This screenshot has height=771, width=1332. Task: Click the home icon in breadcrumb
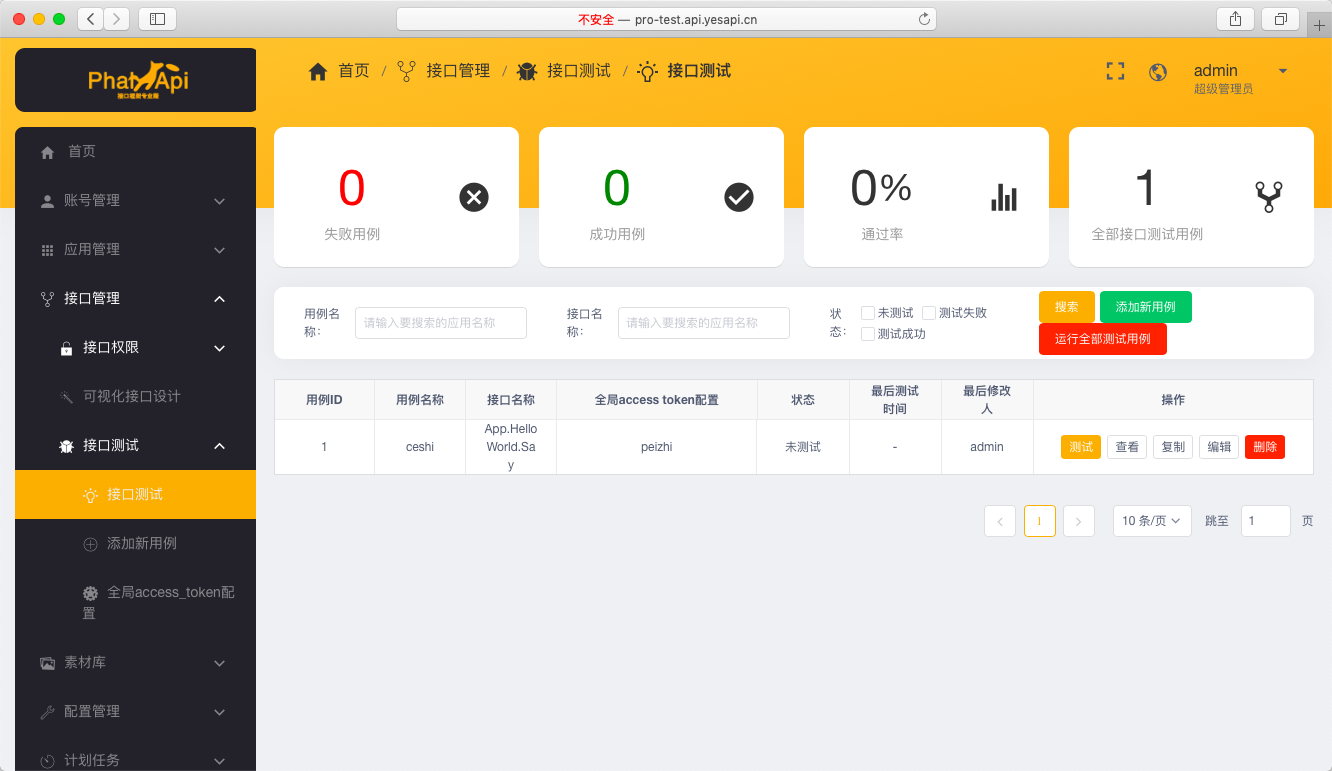(318, 72)
